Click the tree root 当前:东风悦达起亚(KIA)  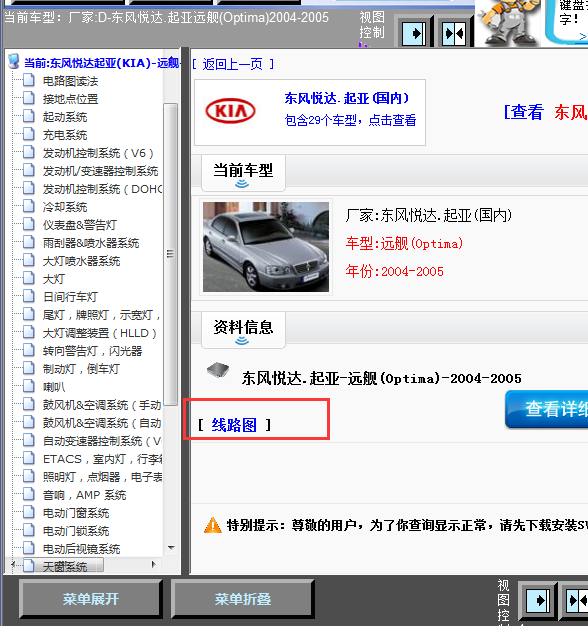point(102,63)
